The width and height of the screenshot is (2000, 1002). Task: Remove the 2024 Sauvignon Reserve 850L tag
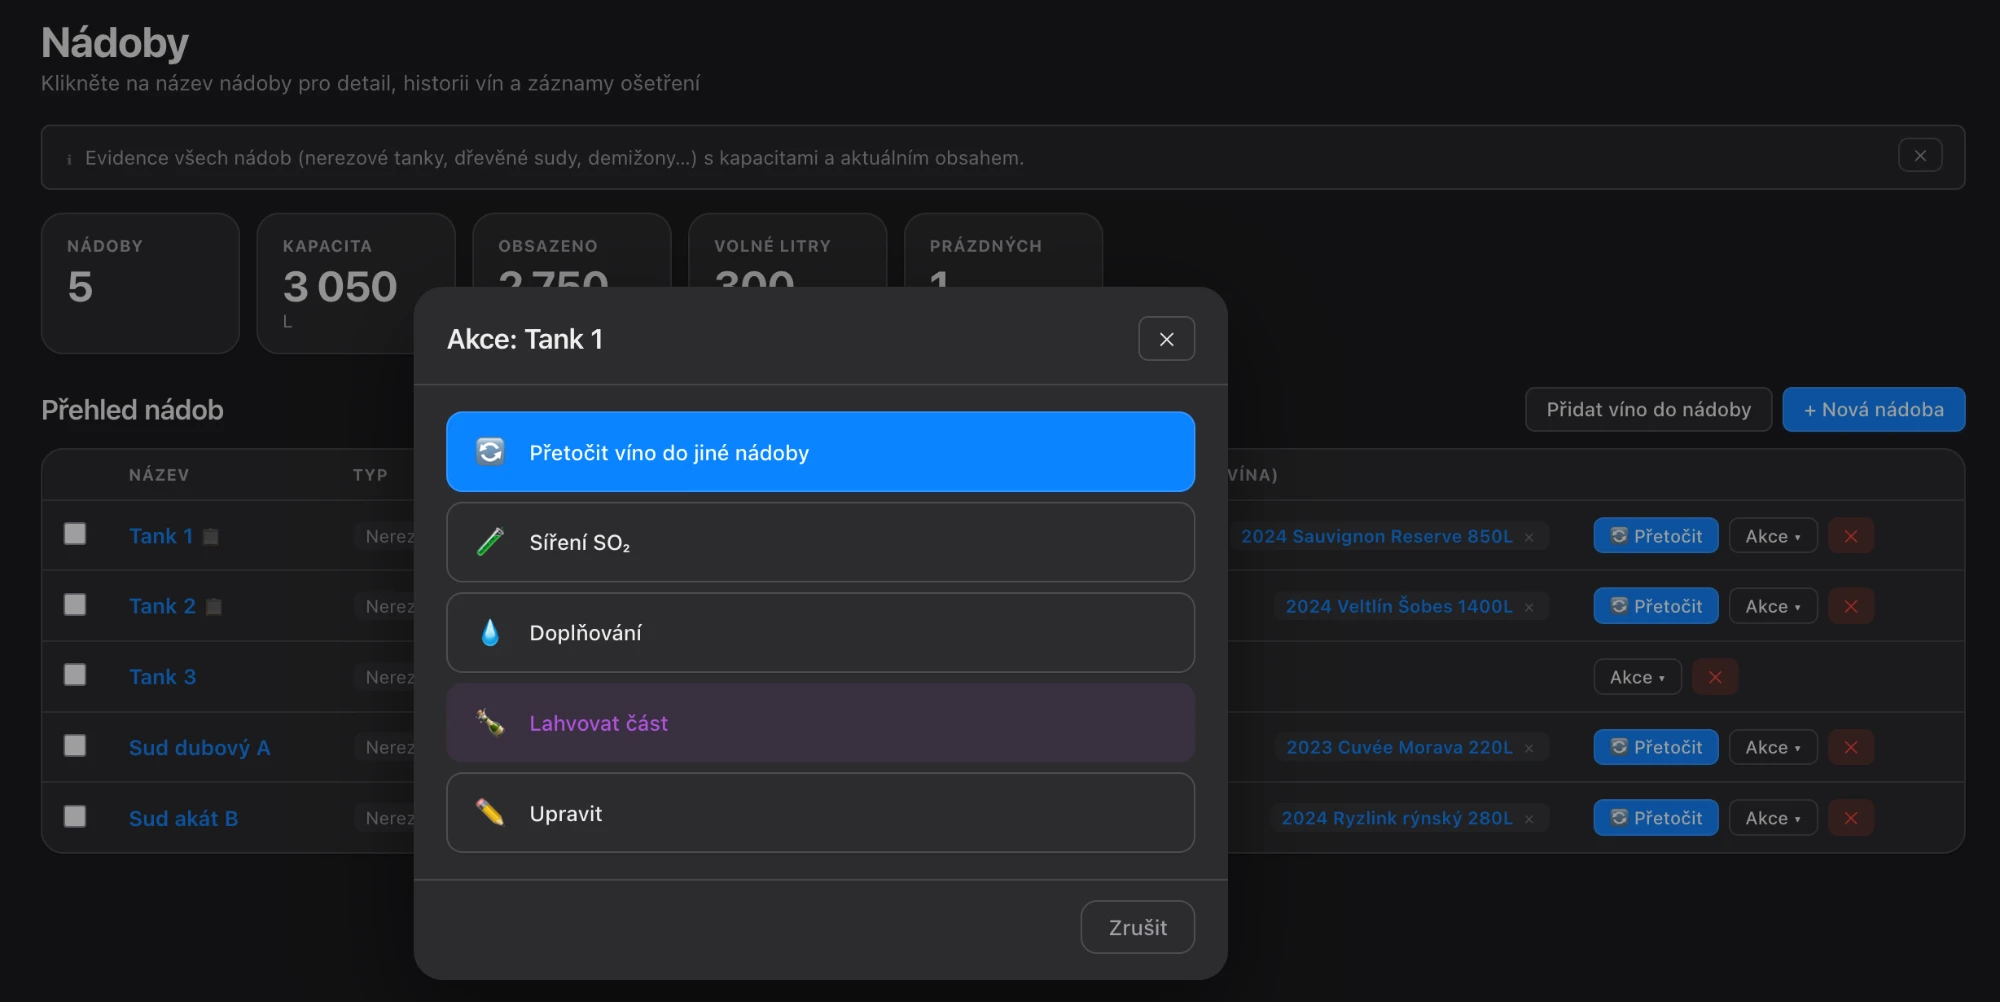pyautogui.click(x=1529, y=537)
